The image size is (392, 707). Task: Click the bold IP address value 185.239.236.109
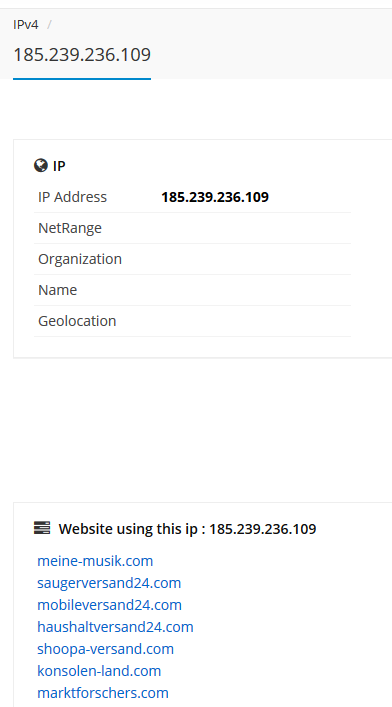215,197
